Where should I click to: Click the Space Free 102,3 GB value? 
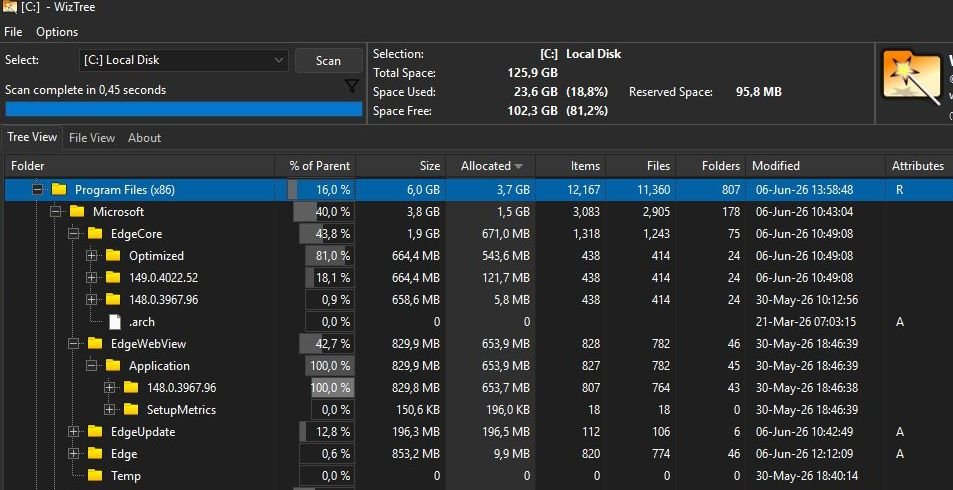[x=532, y=111]
